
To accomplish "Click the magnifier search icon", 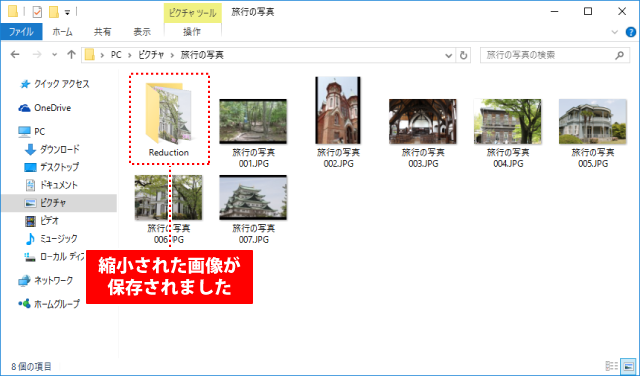I will pos(620,55).
